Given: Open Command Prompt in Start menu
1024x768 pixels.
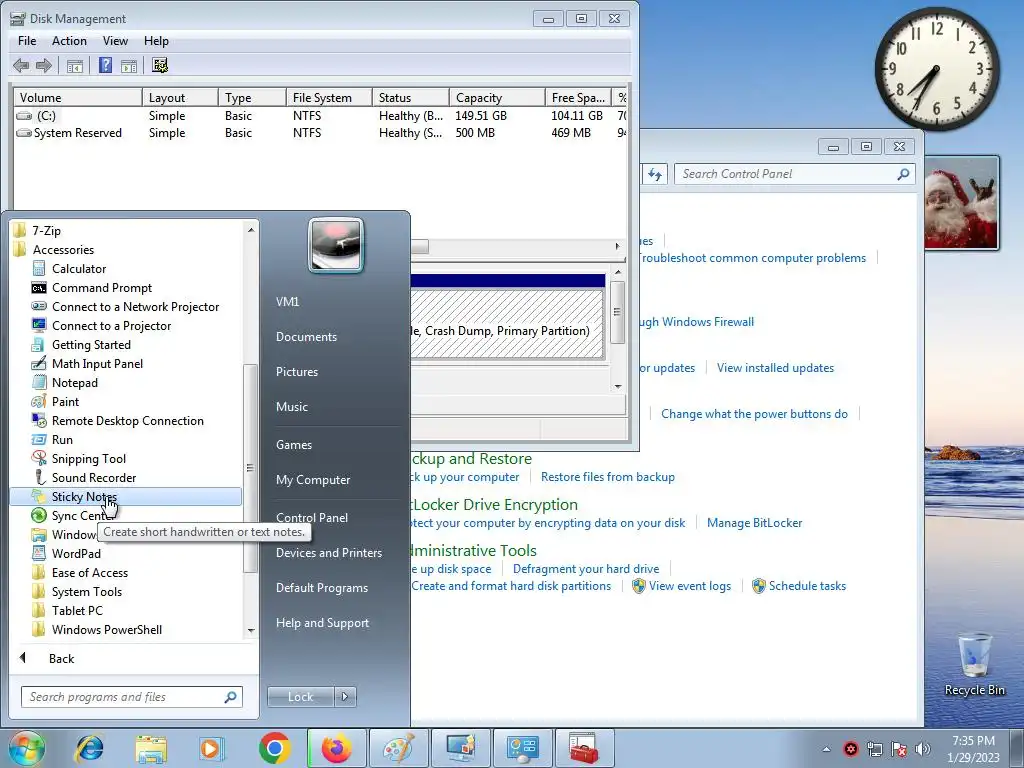Looking at the screenshot, I should (102, 287).
